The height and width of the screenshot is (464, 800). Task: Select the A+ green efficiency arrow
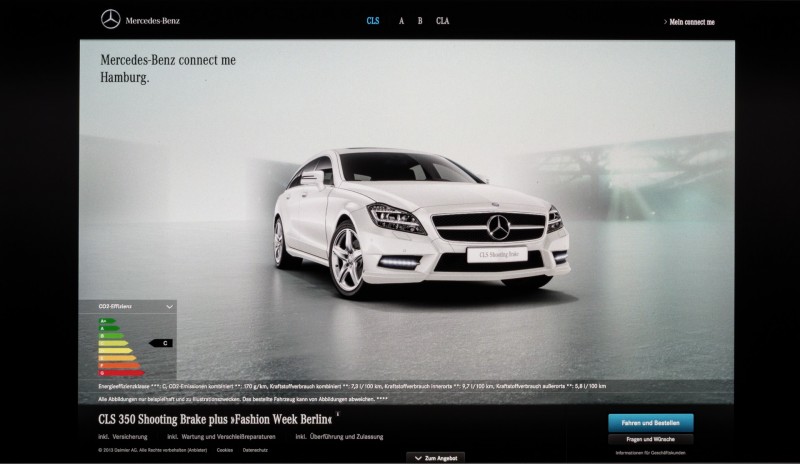point(107,321)
